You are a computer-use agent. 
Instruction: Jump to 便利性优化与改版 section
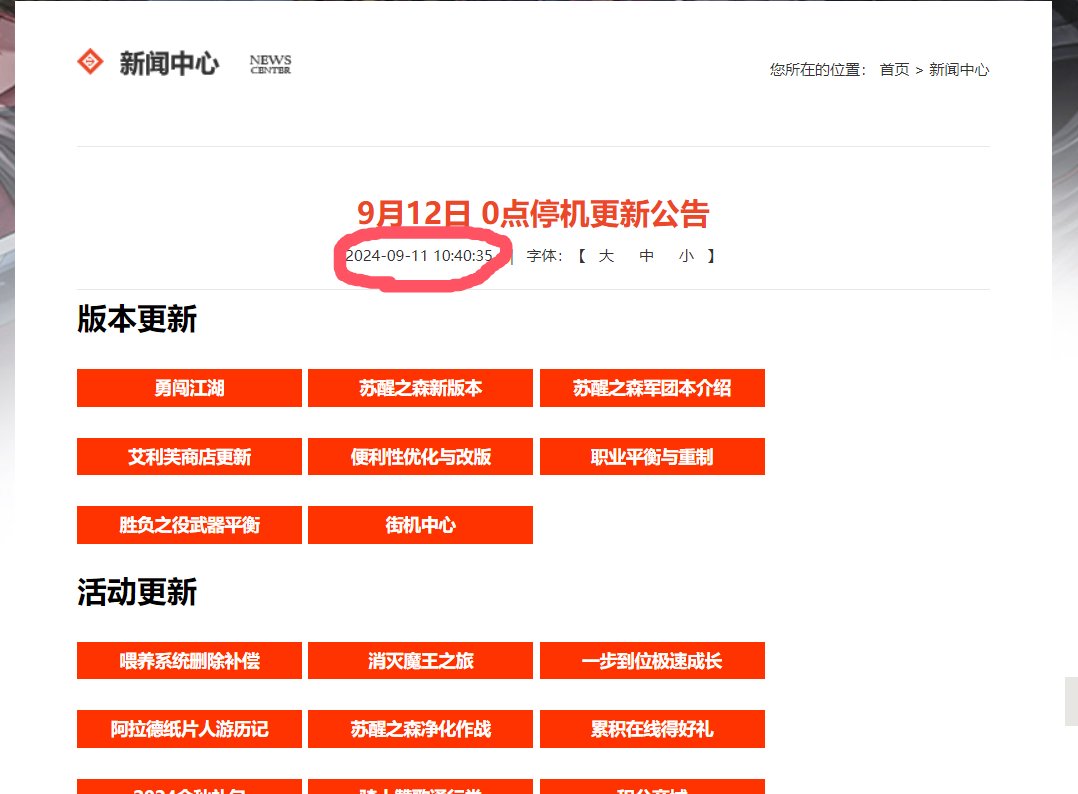click(x=420, y=456)
